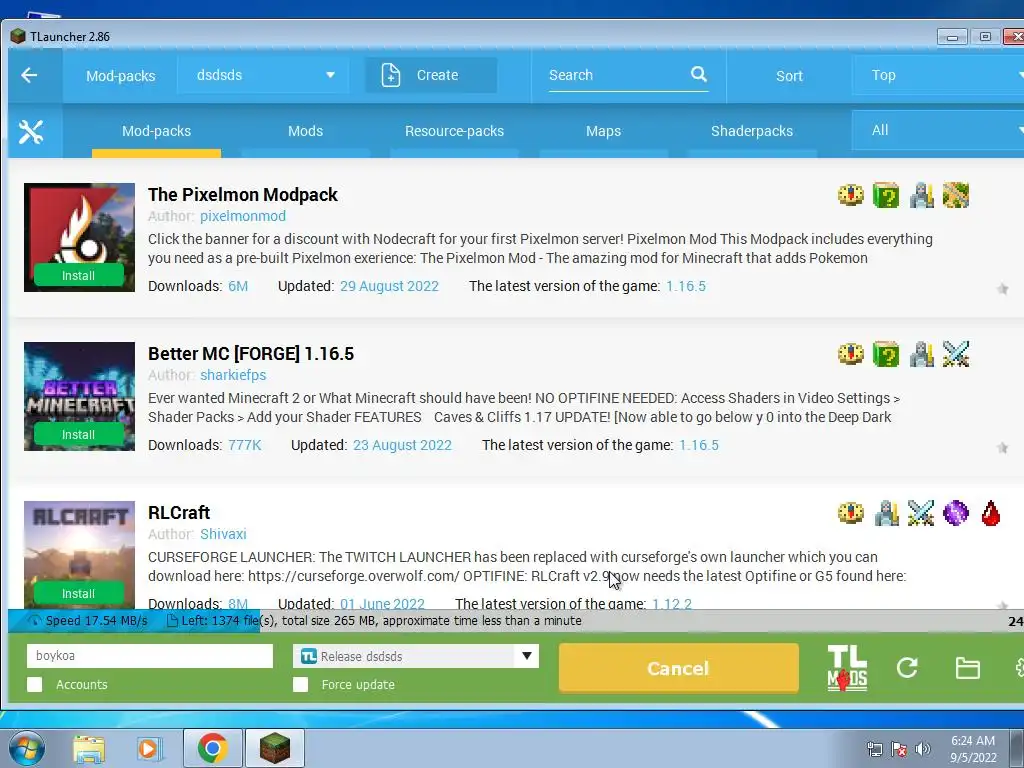The image size is (1024, 768).
Task: Open The Pixelmon Modpack title
Action: pyautogui.click(x=243, y=195)
